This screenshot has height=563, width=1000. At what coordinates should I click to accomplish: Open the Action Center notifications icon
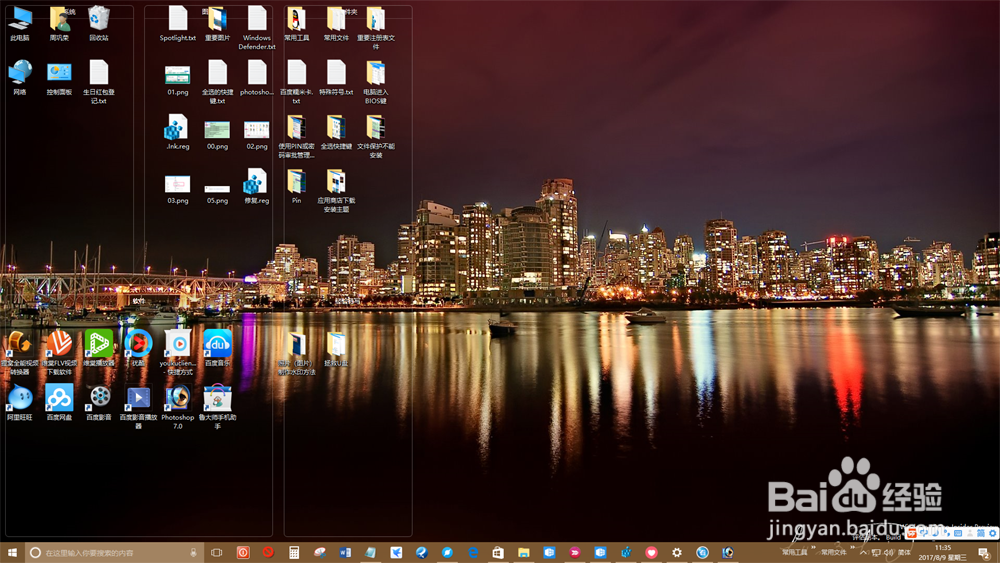click(985, 553)
